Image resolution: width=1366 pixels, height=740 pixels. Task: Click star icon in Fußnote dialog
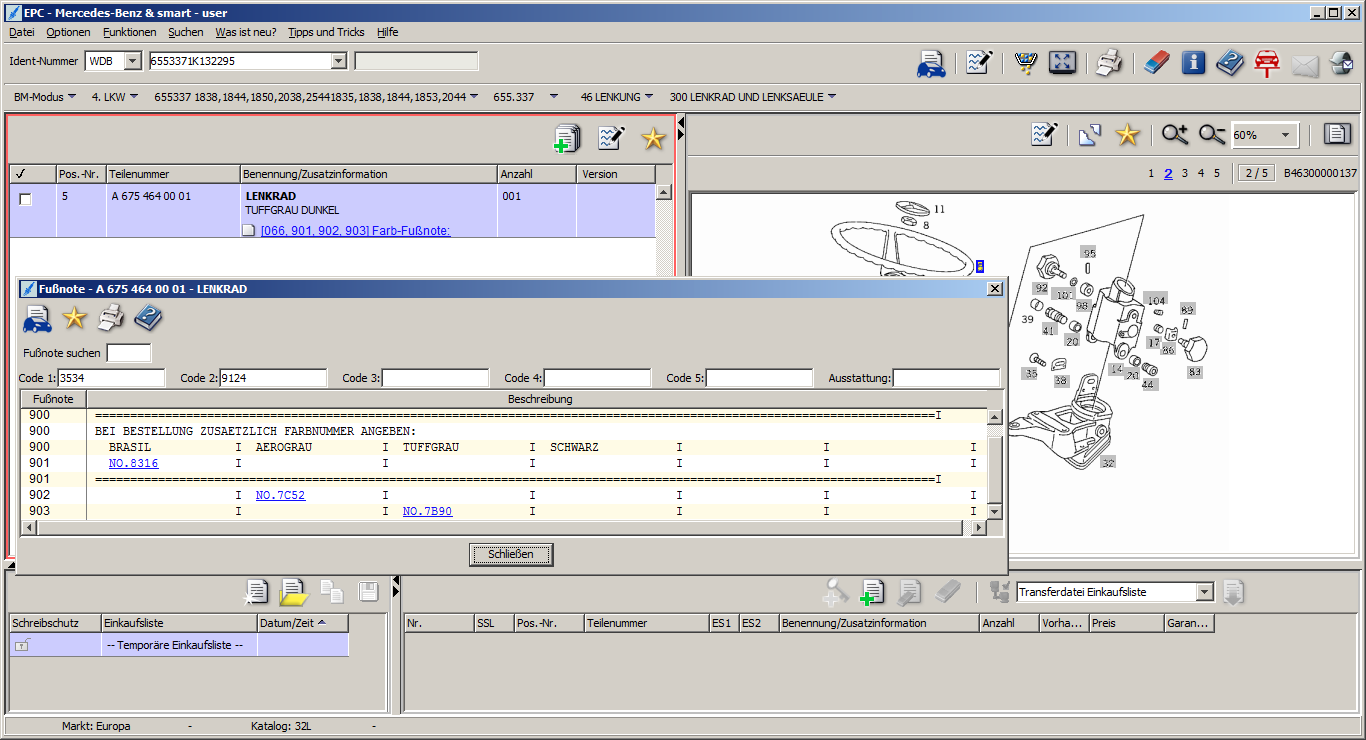coord(74,319)
